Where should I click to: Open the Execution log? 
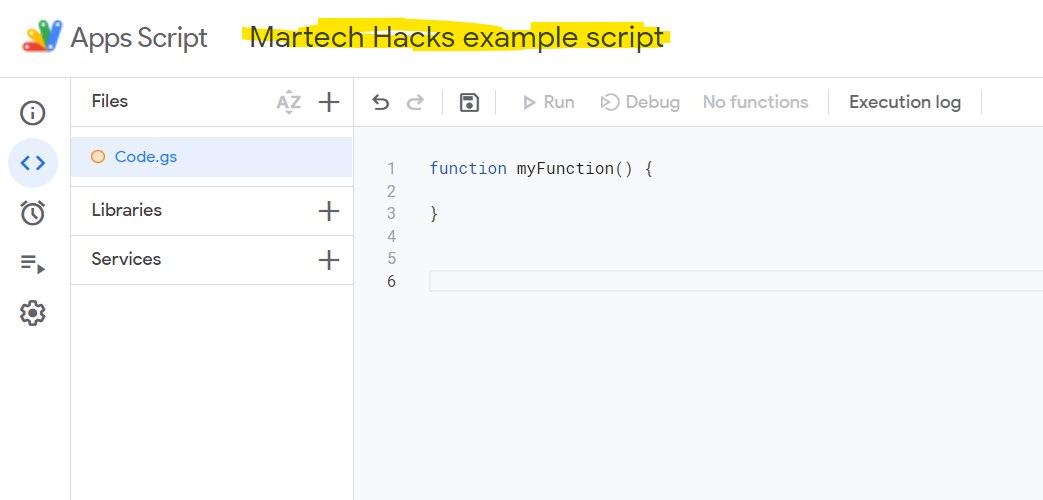click(905, 102)
